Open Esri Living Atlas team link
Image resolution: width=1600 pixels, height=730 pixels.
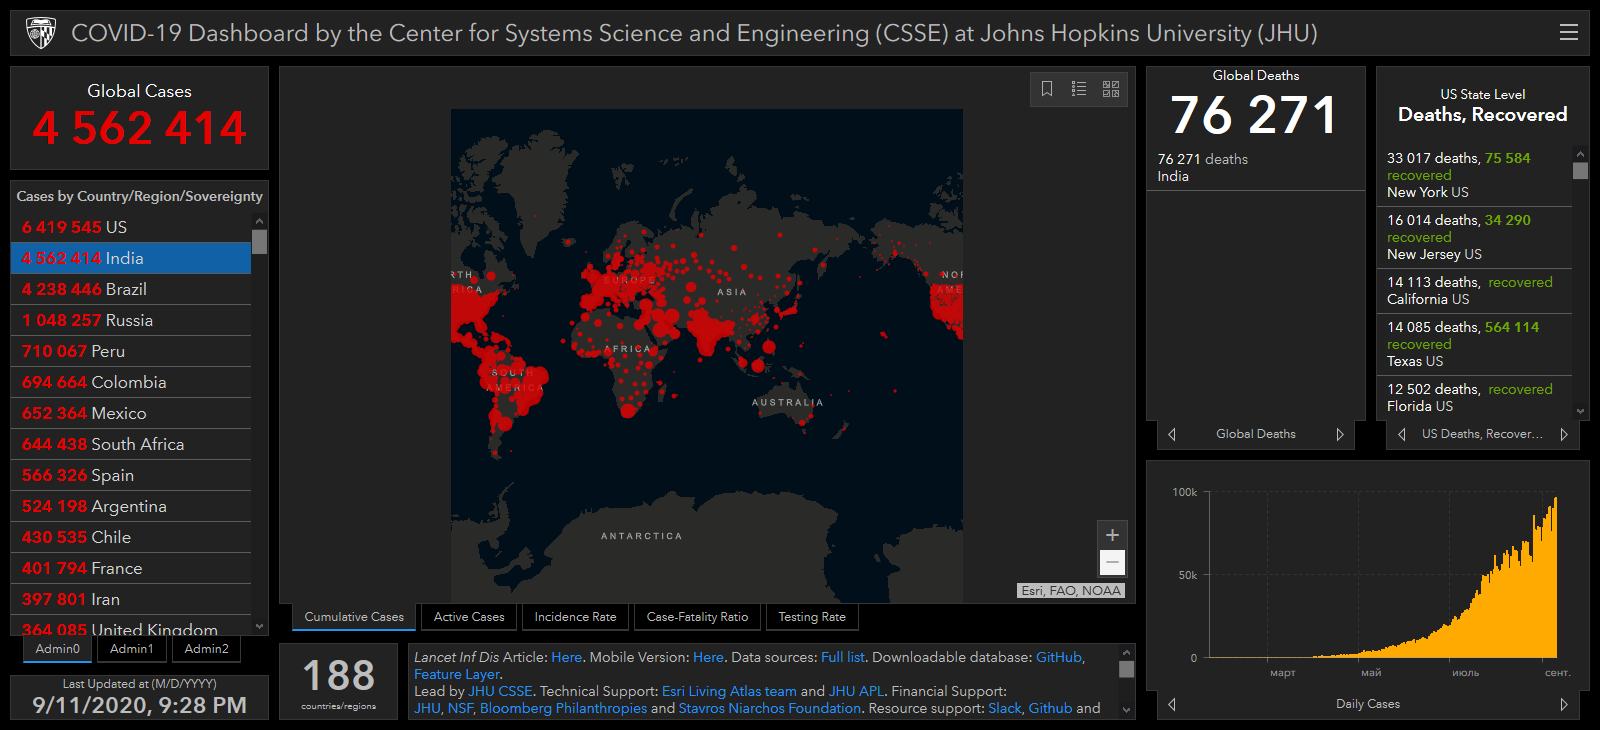729,691
